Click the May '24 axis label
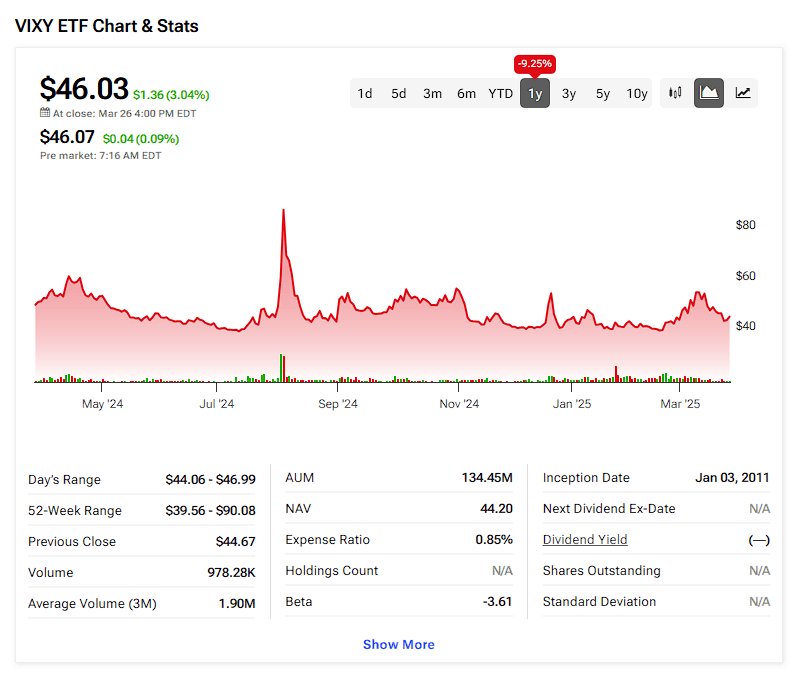The width and height of the screenshot is (793, 673). 102,403
